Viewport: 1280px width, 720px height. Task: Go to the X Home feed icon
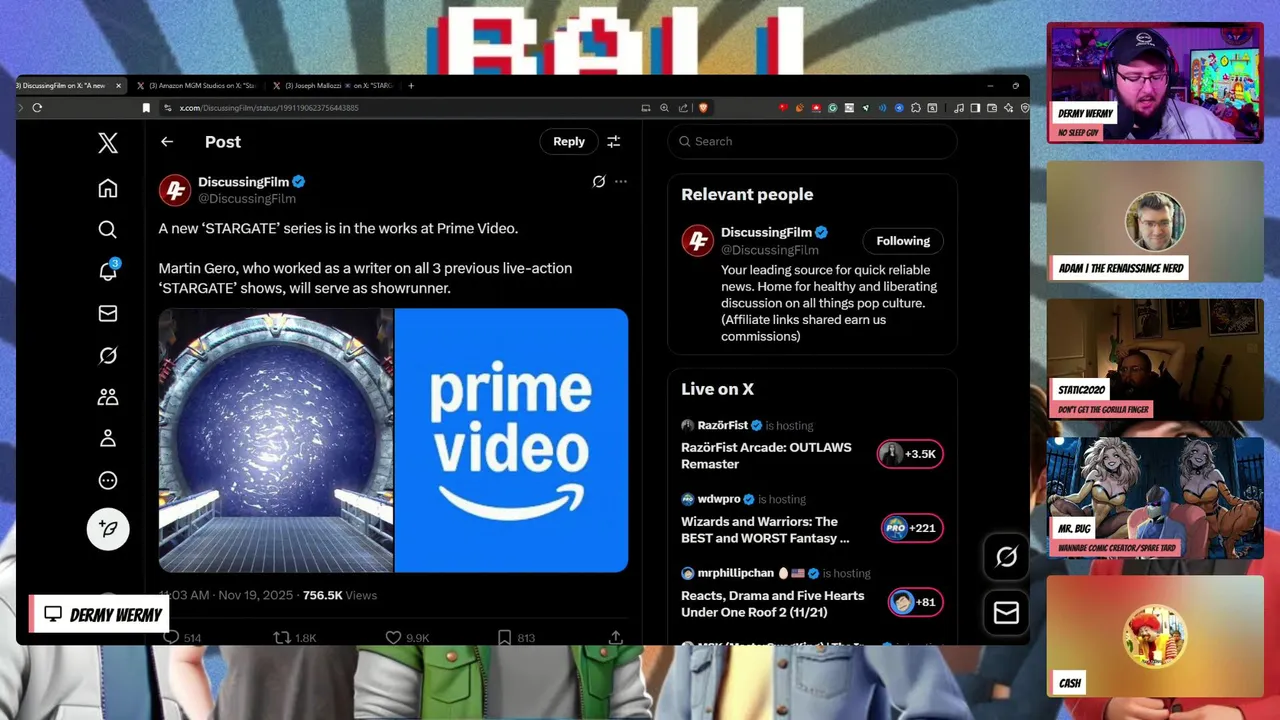pos(108,188)
